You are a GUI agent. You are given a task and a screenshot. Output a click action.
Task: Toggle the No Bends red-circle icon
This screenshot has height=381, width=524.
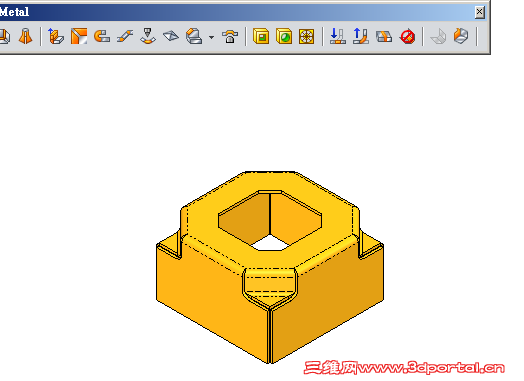tap(407, 36)
